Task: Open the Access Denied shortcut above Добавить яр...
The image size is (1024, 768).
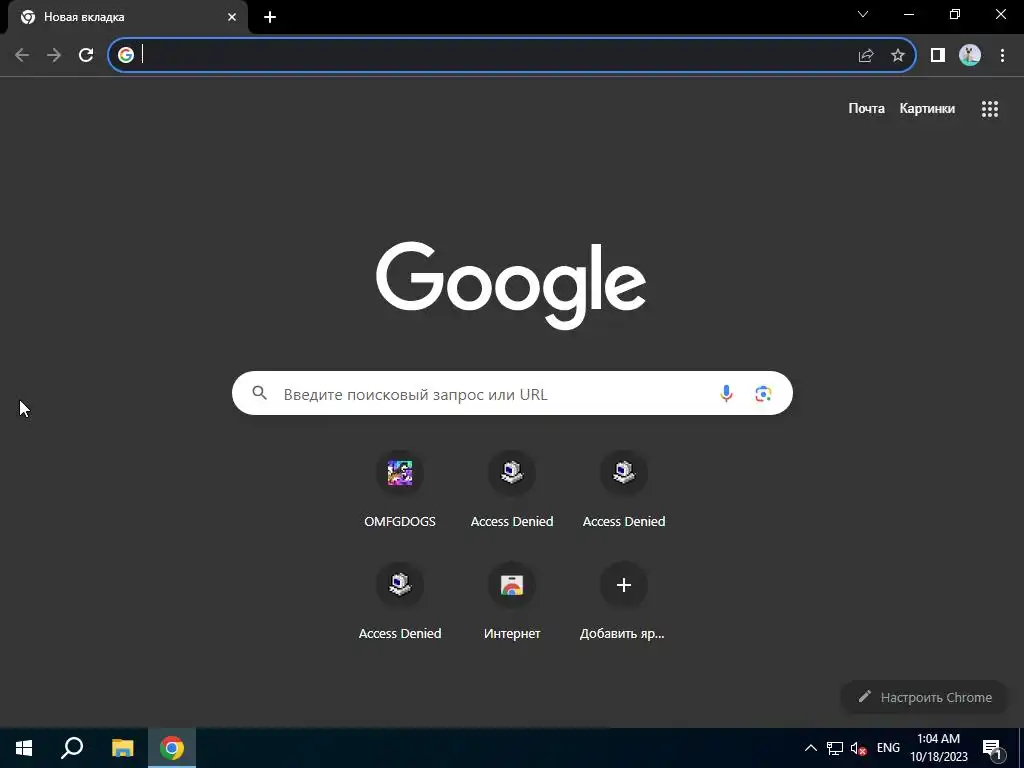Action: pyautogui.click(x=624, y=487)
